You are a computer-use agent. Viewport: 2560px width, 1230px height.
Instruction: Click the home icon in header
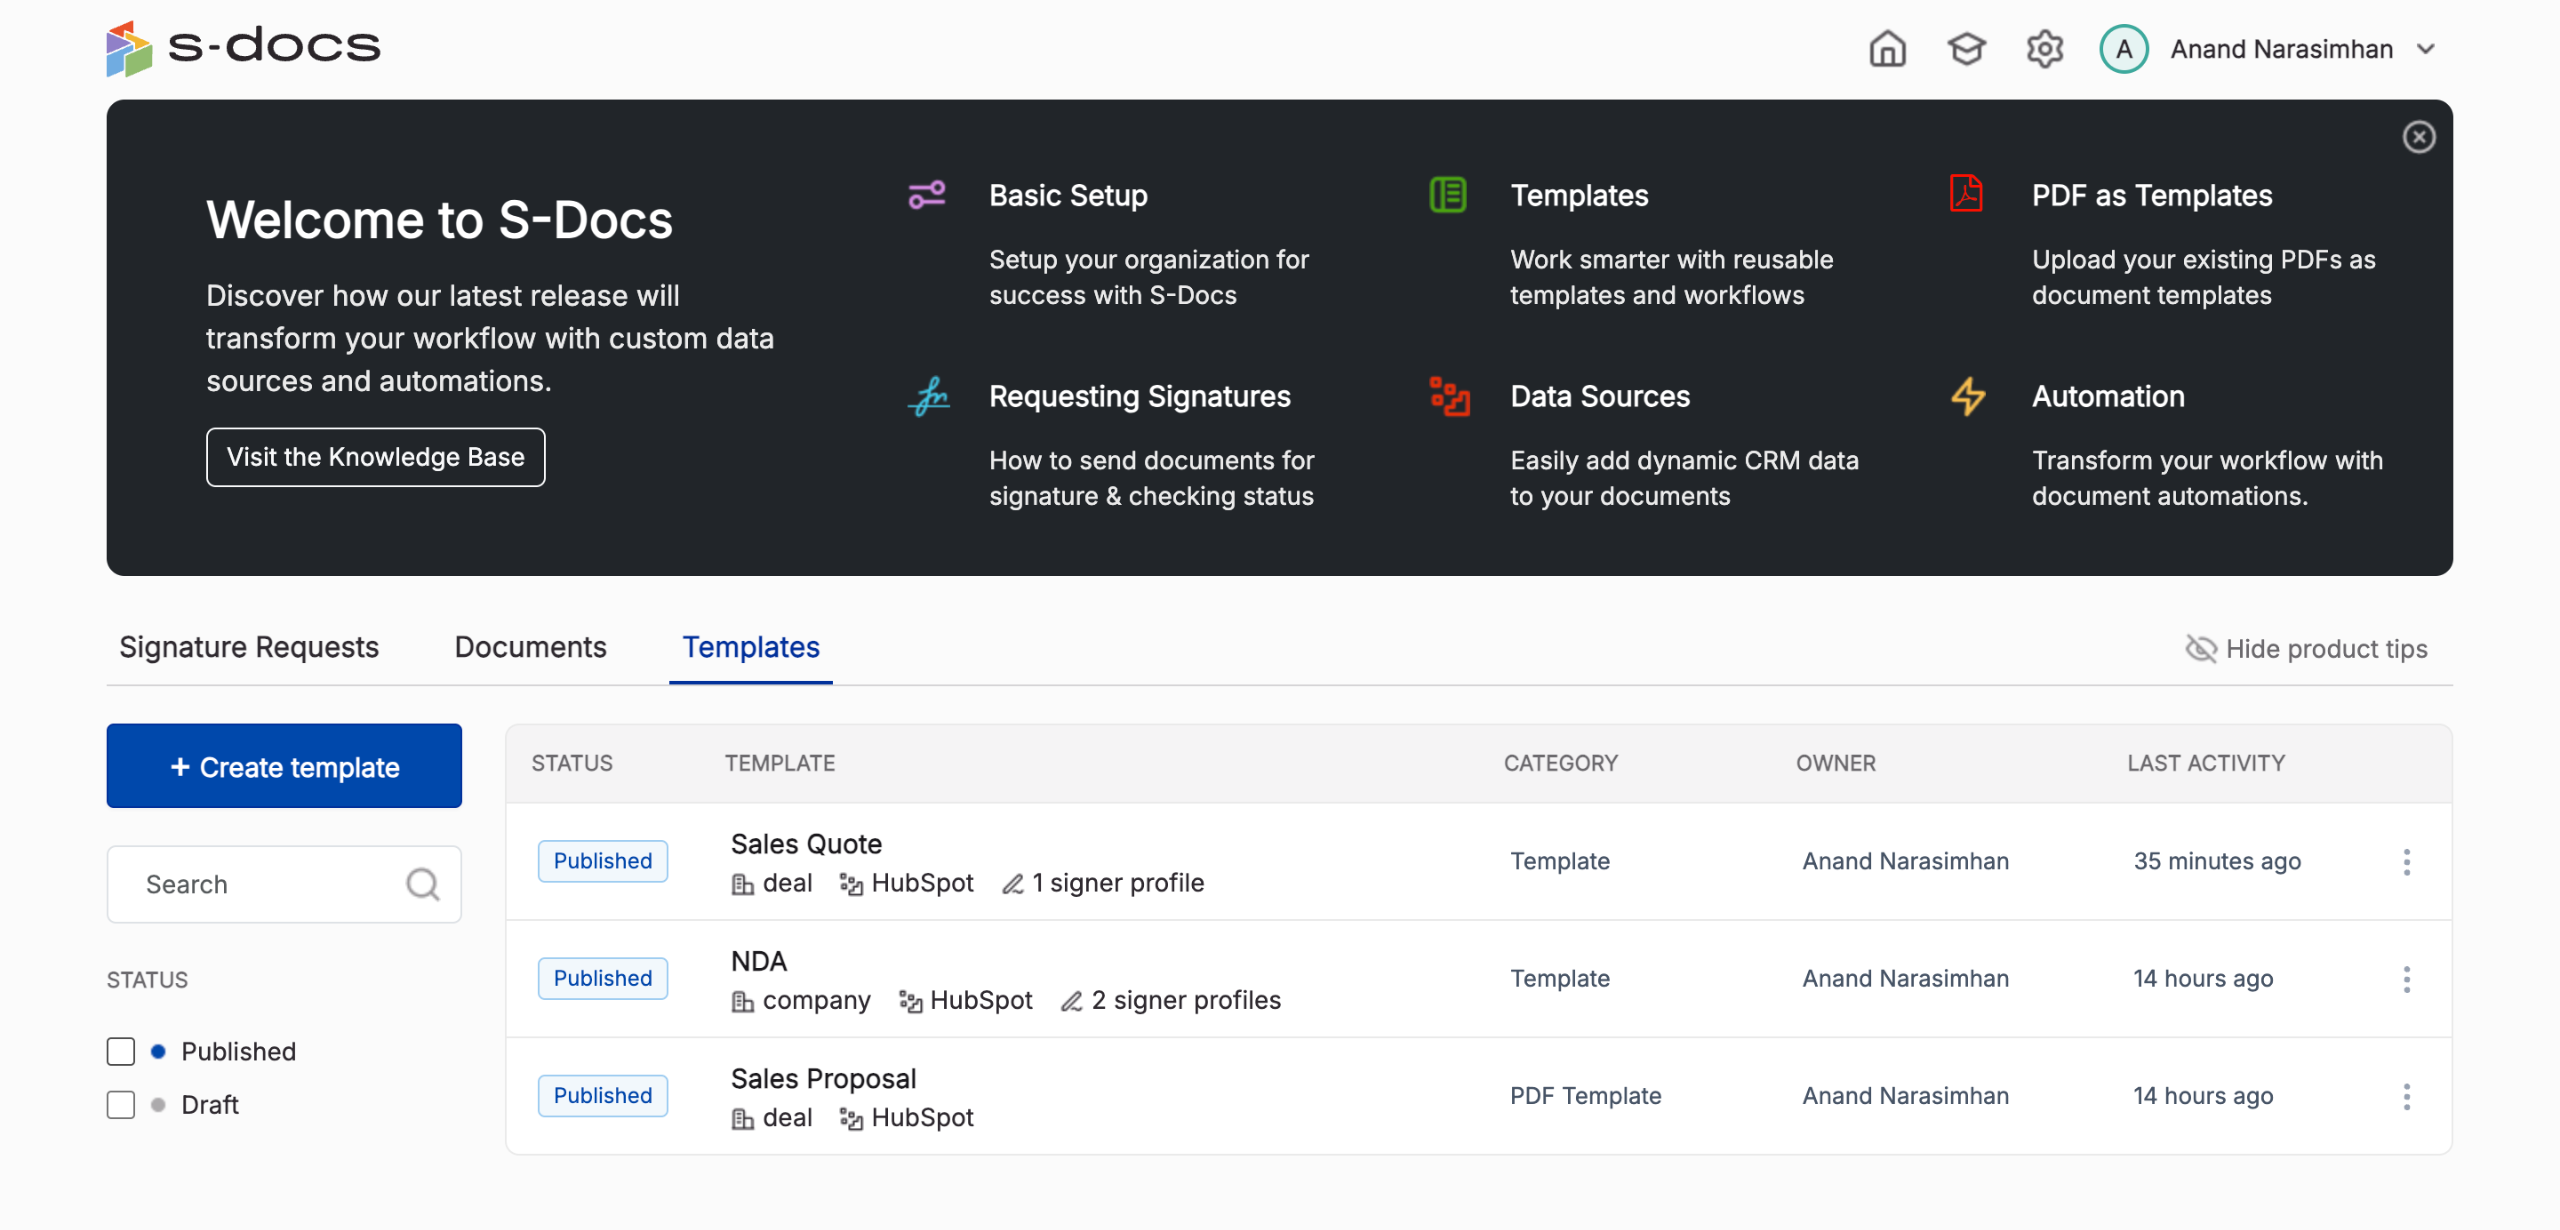[1887, 49]
